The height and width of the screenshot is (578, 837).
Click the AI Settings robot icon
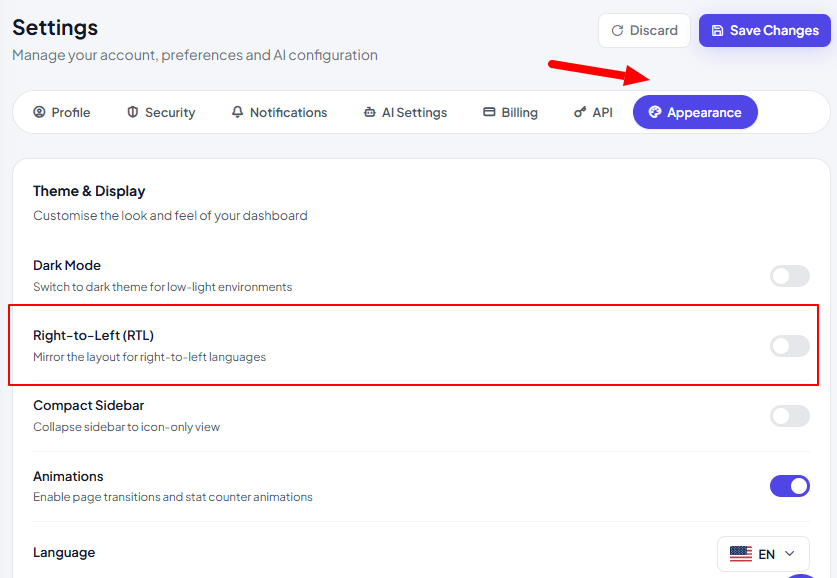pyautogui.click(x=369, y=112)
